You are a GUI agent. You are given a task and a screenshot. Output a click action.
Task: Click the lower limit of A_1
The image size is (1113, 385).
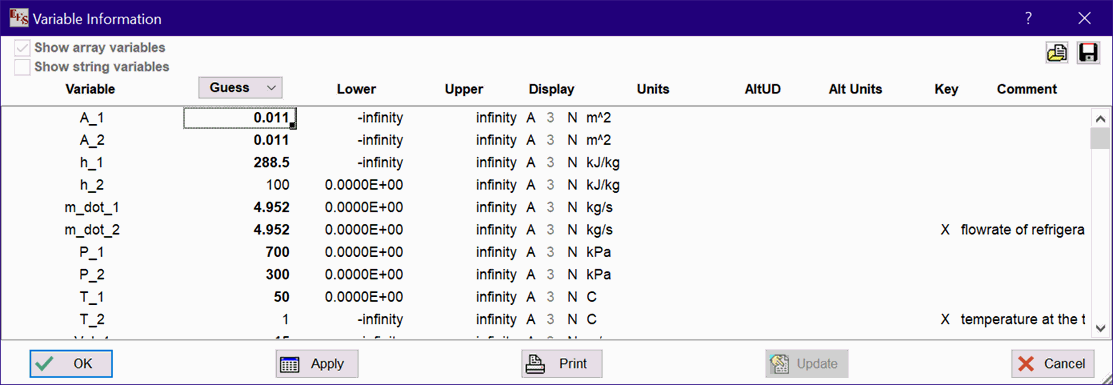380,118
